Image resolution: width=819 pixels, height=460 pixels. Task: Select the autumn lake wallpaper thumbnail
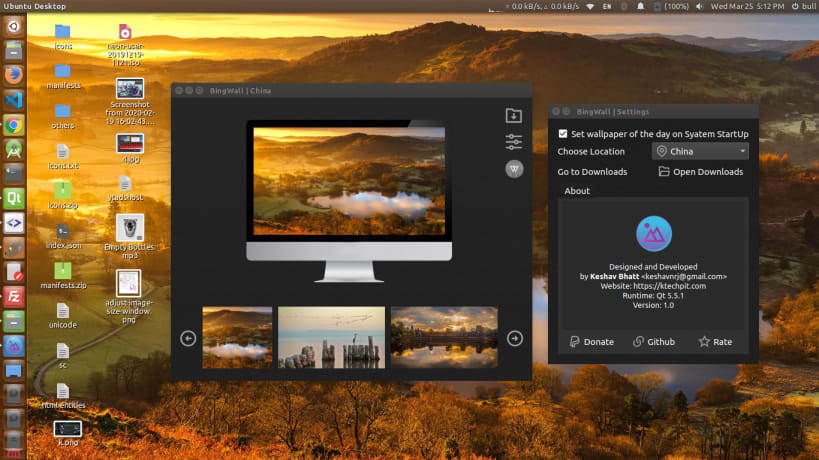point(237,337)
